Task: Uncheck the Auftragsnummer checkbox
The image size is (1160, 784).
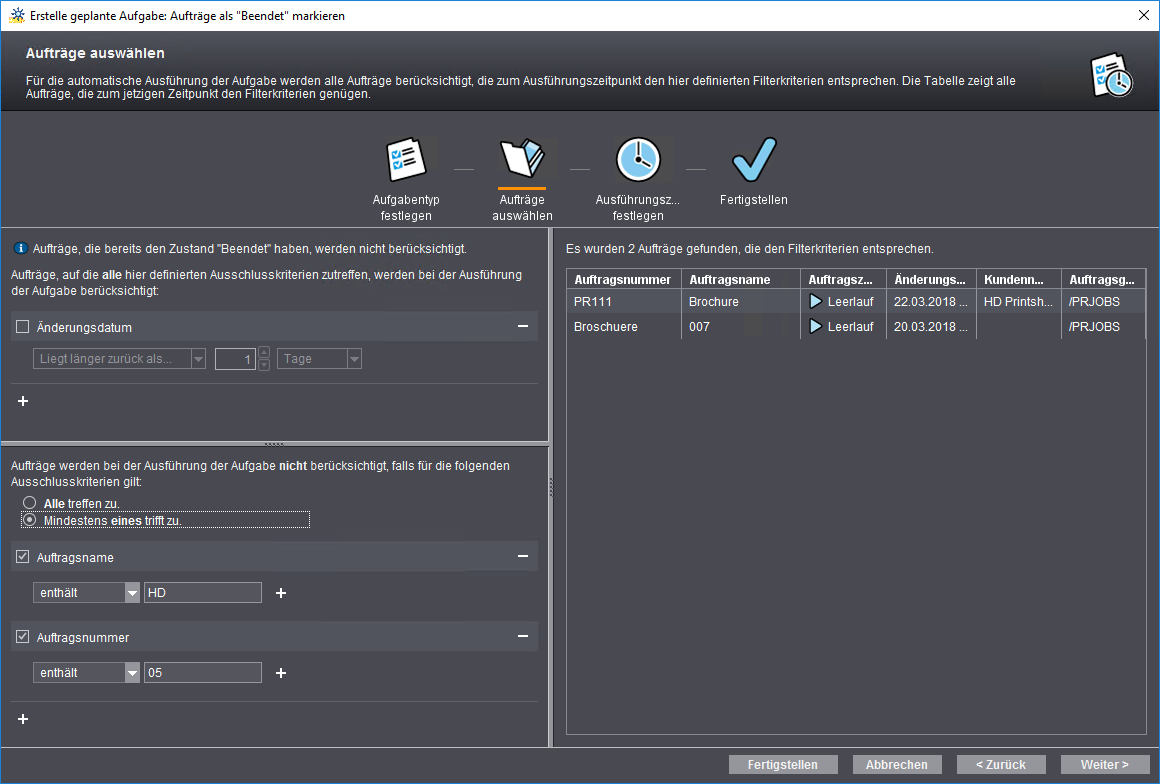Action: tap(23, 637)
